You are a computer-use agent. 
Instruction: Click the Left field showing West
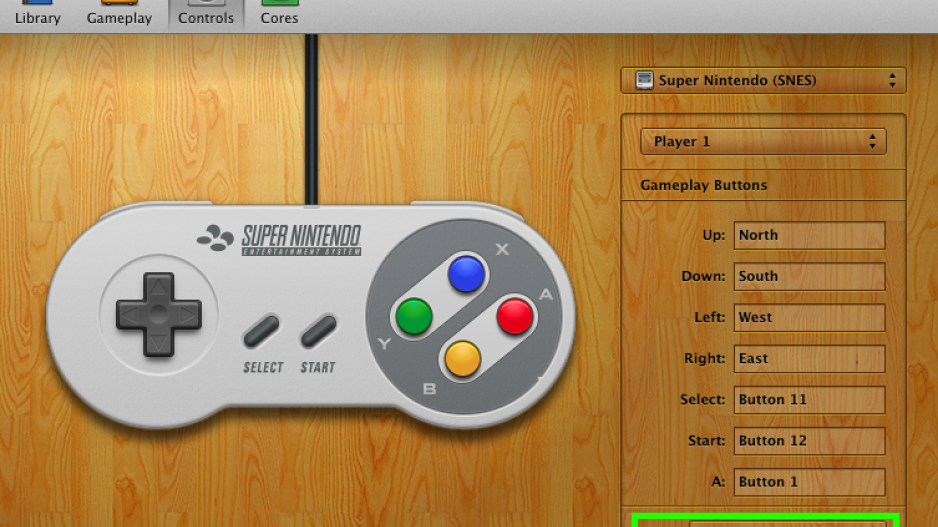pos(809,318)
